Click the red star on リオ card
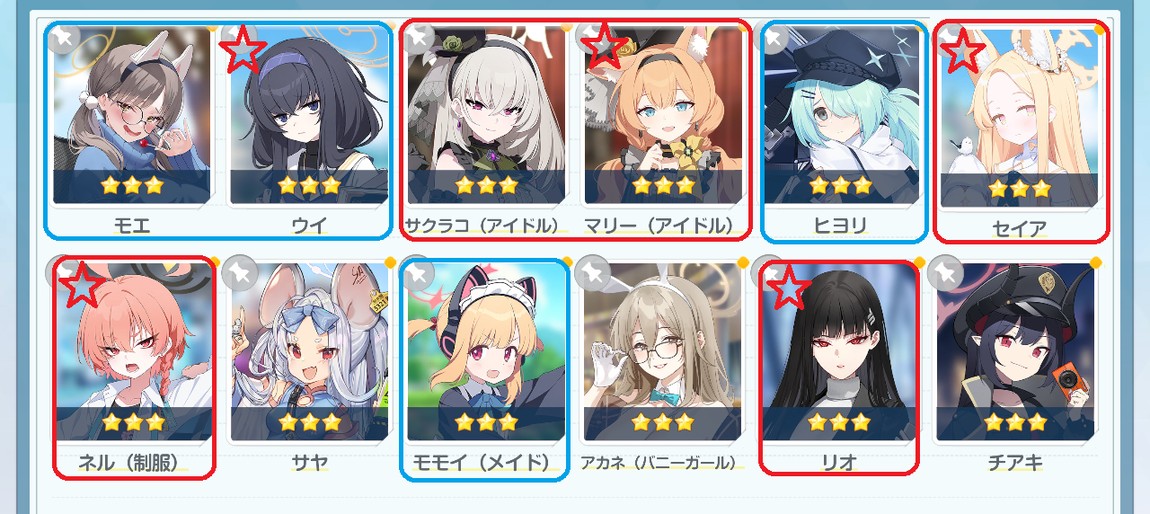1150x514 pixels. pyautogui.click(x=788, y=286)
